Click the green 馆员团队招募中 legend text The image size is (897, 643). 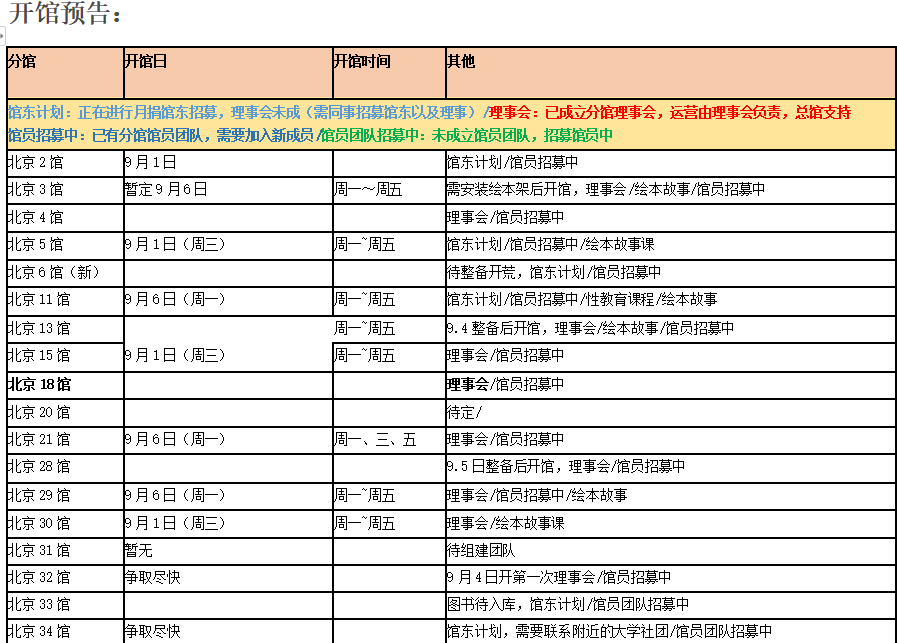tap(466, 135)
